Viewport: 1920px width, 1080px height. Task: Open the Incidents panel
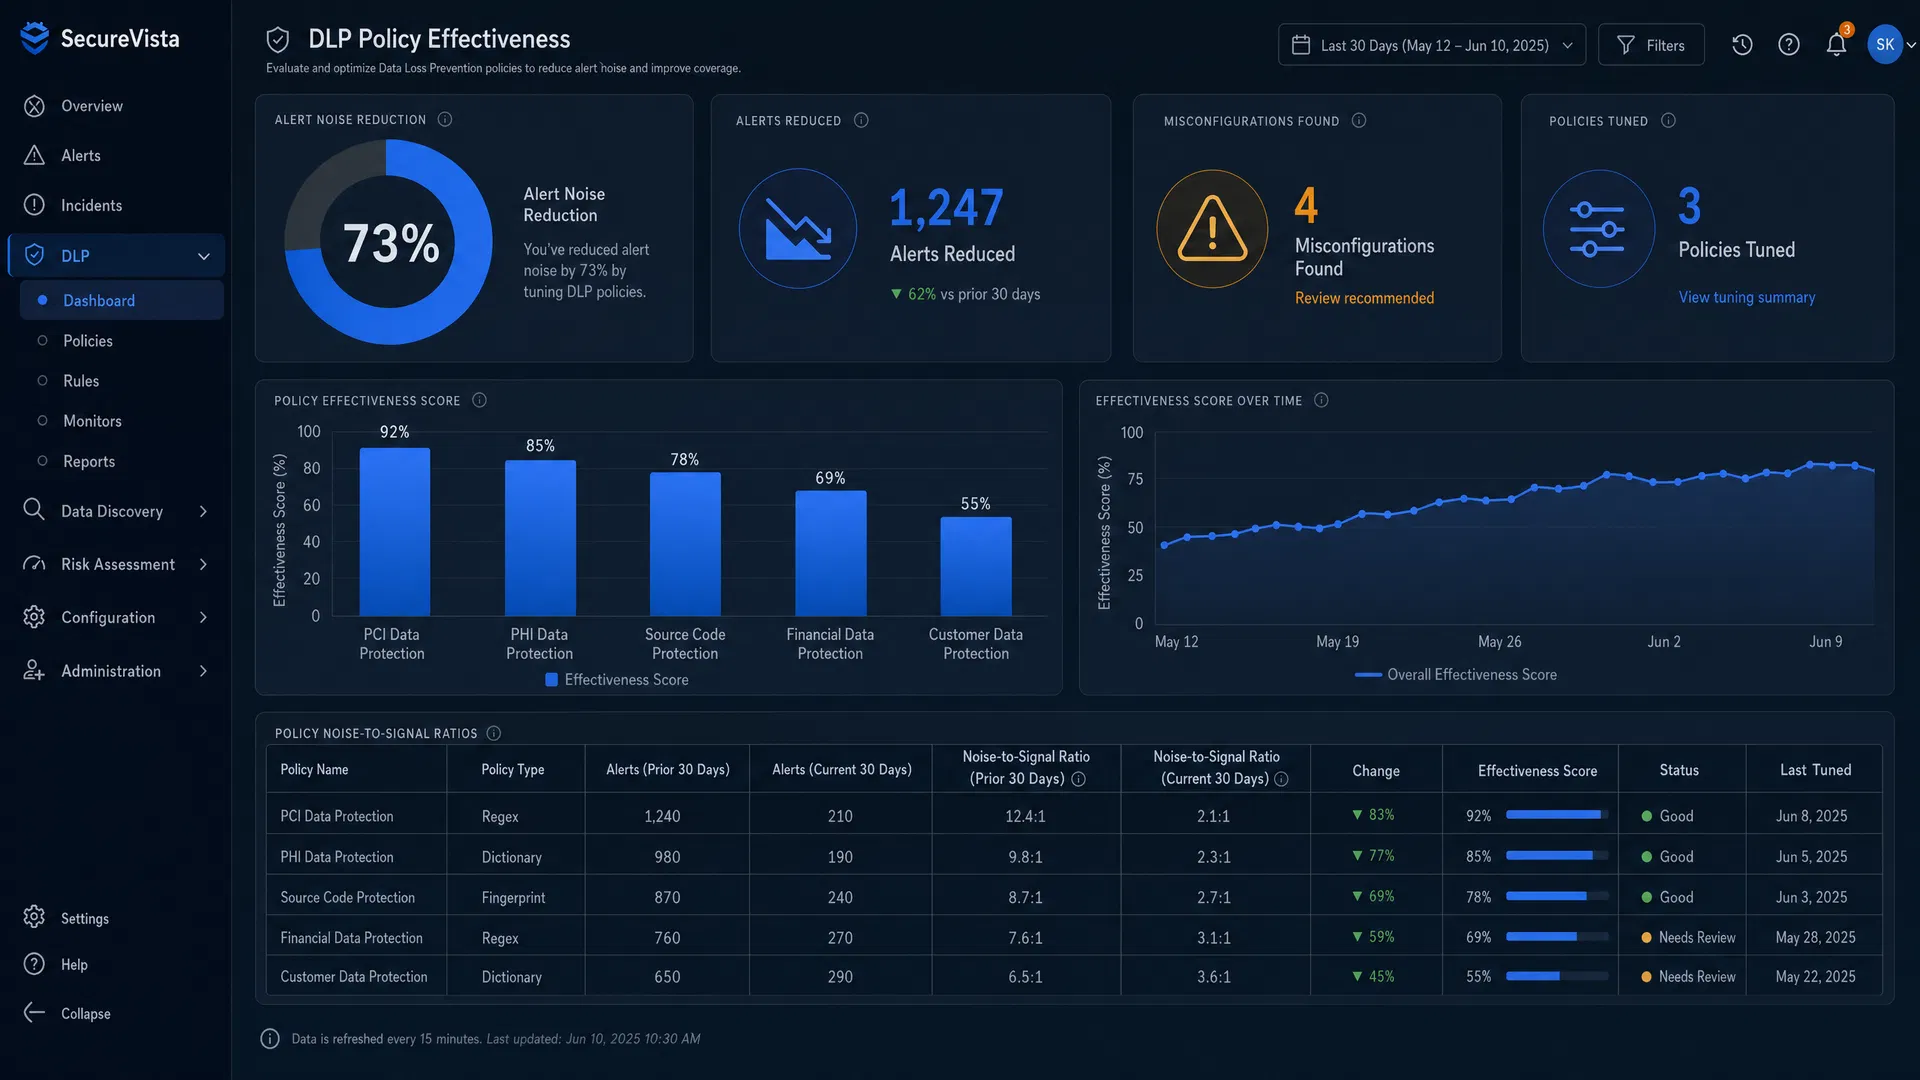(92, 205)
